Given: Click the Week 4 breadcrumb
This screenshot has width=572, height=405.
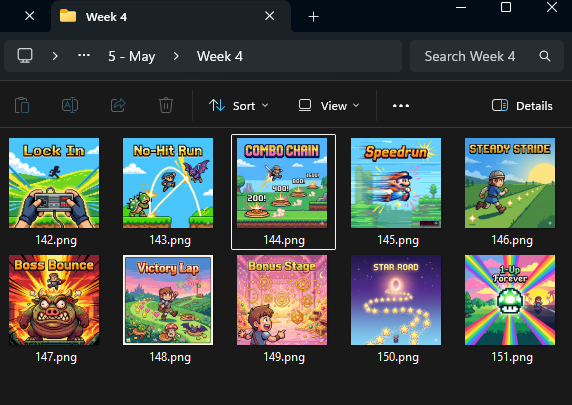Looking at the screenshot, I should click(x=220, y=56).
